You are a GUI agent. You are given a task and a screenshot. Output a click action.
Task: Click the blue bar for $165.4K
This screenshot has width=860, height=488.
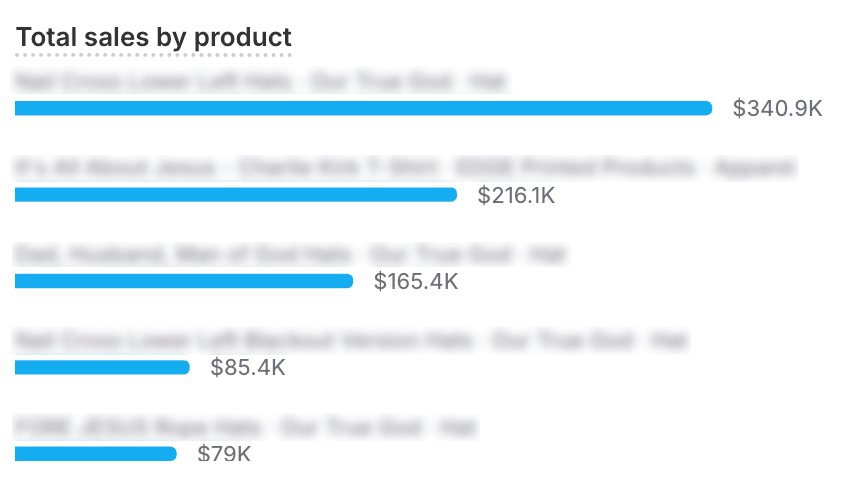[x=184, y=281]
